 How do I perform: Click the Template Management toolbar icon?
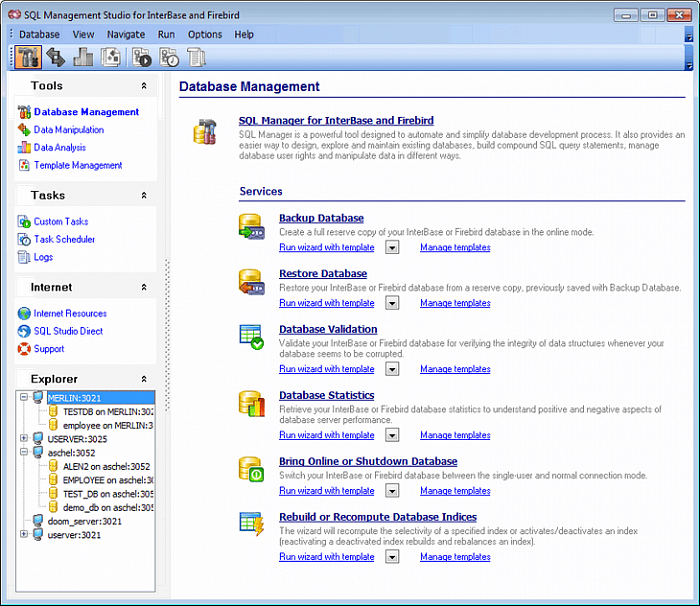pos(111,57)
